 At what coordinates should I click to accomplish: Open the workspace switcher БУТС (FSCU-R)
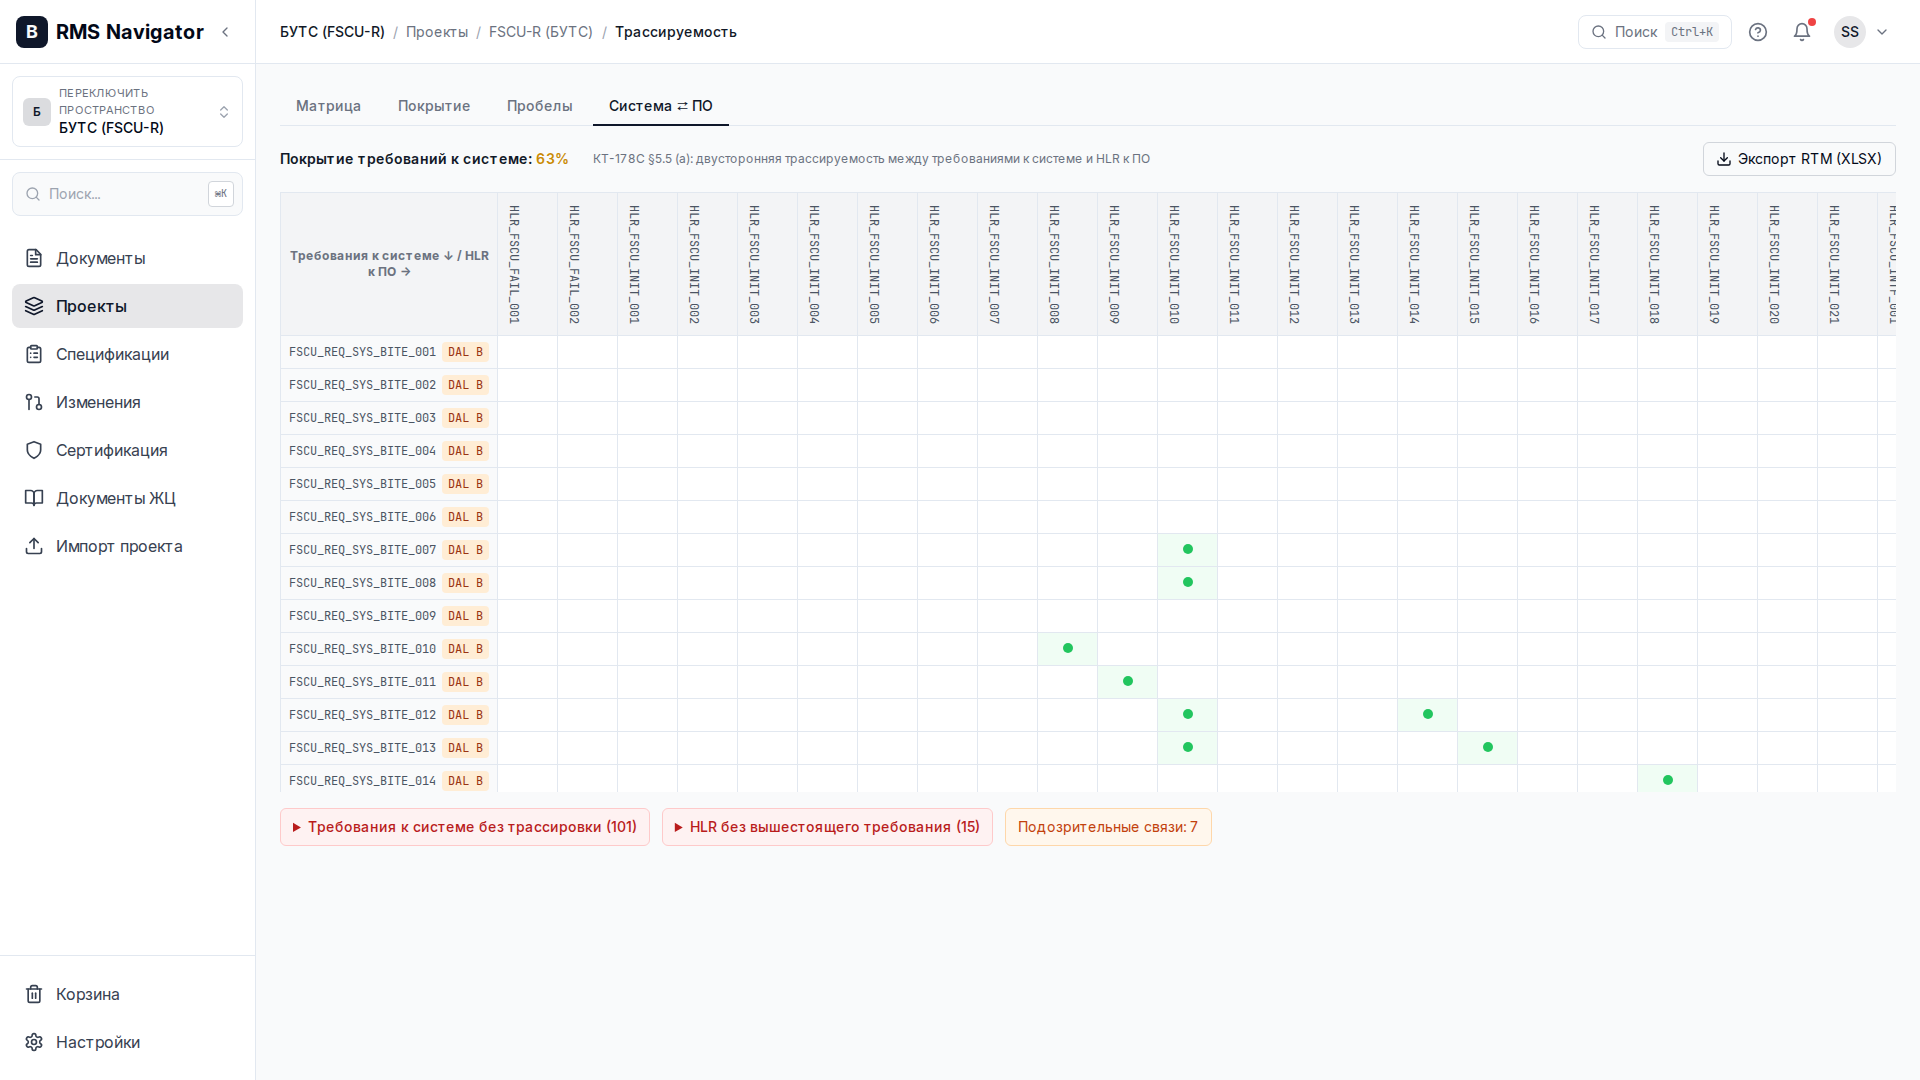tap(127, 111)
